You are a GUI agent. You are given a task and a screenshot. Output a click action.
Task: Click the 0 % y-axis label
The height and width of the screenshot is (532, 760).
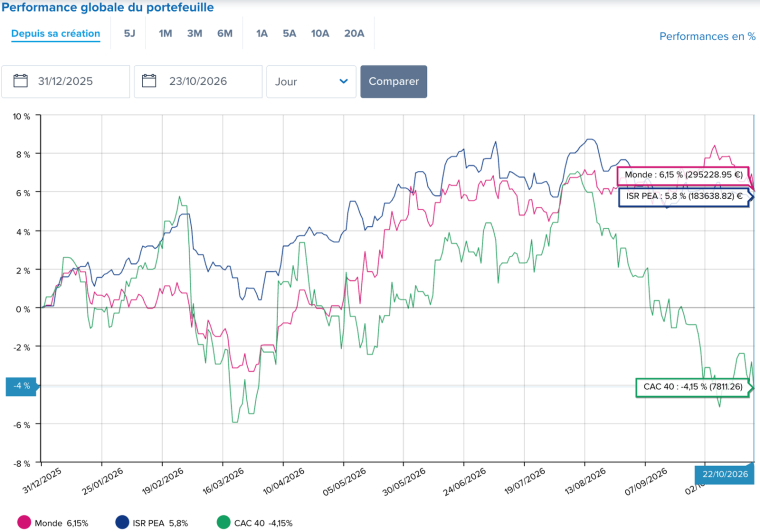[x=23, y=309]
